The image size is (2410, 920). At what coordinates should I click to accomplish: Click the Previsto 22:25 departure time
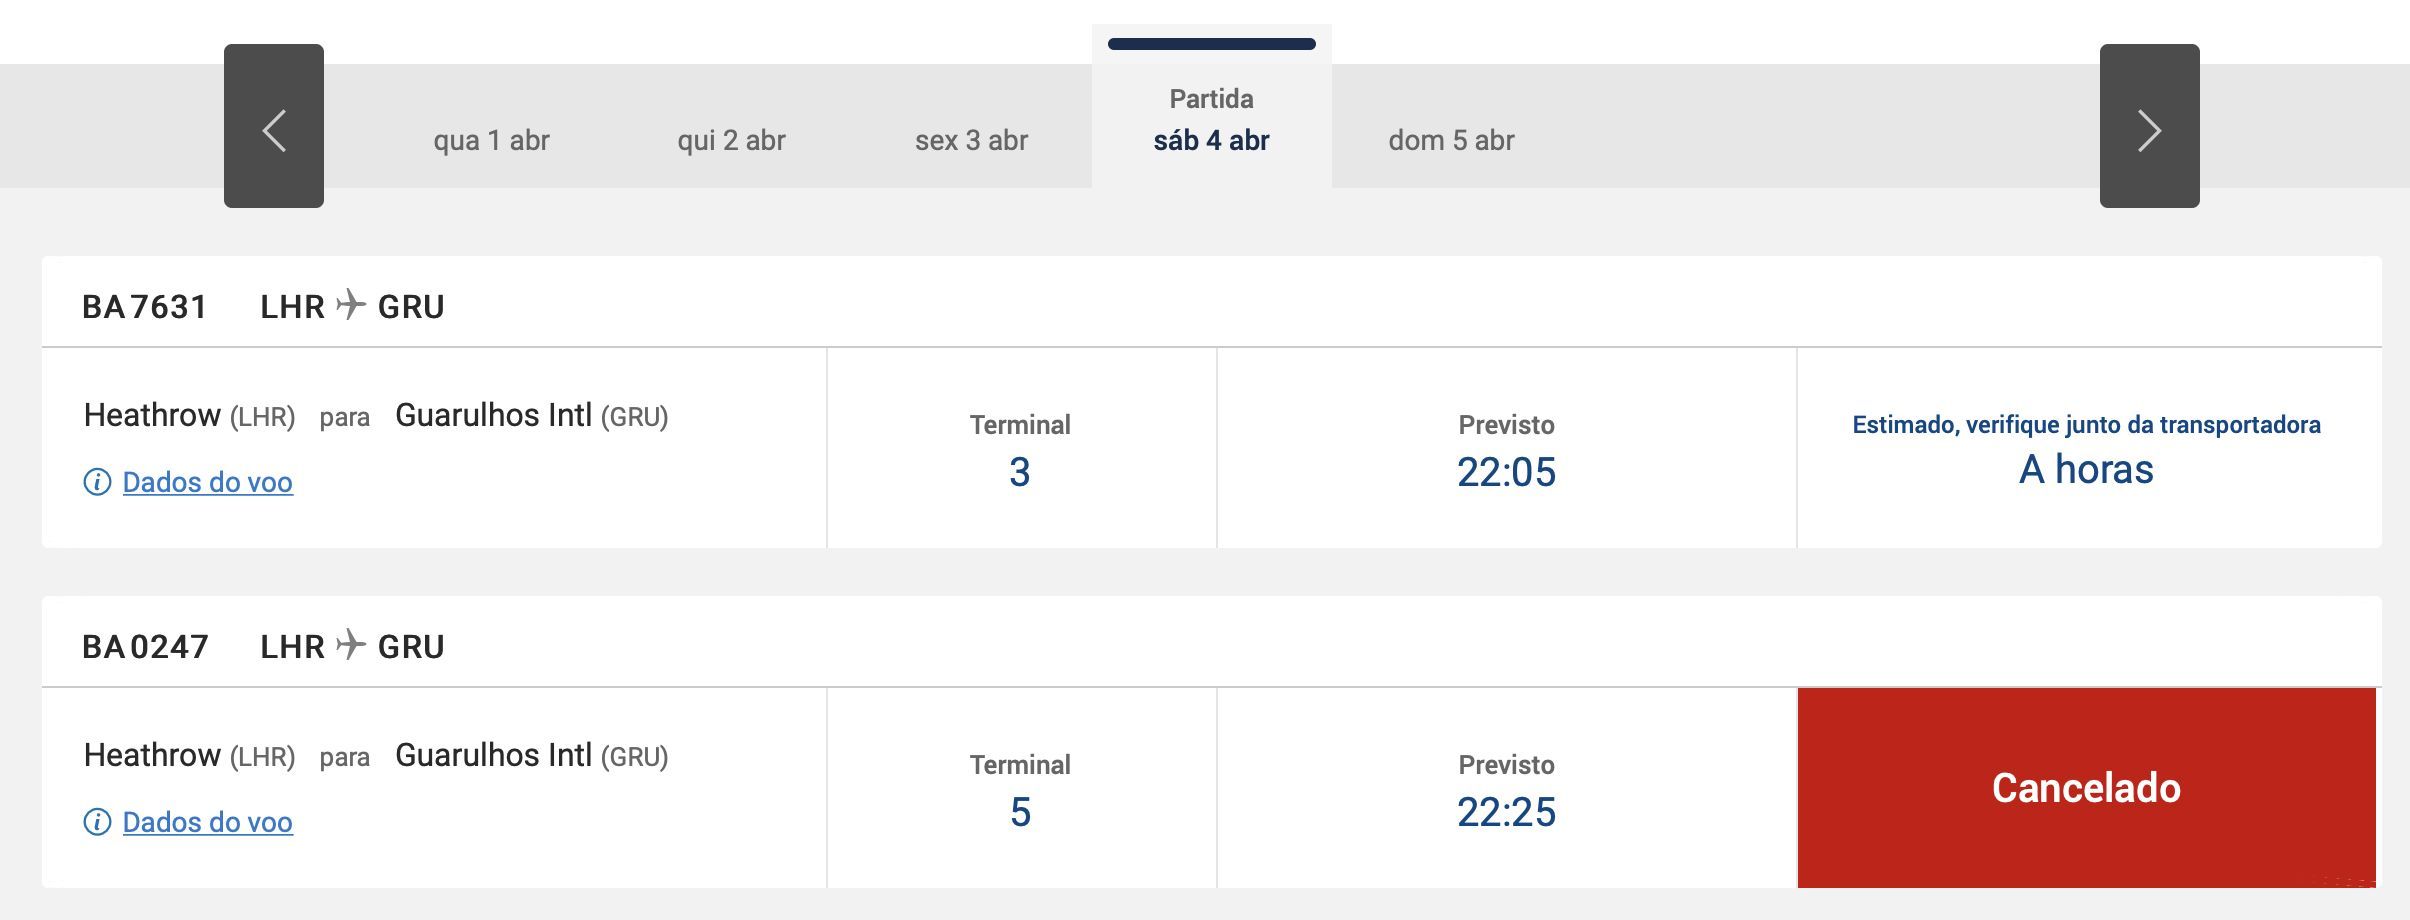pyautogui.click(x=1506, y=812)
